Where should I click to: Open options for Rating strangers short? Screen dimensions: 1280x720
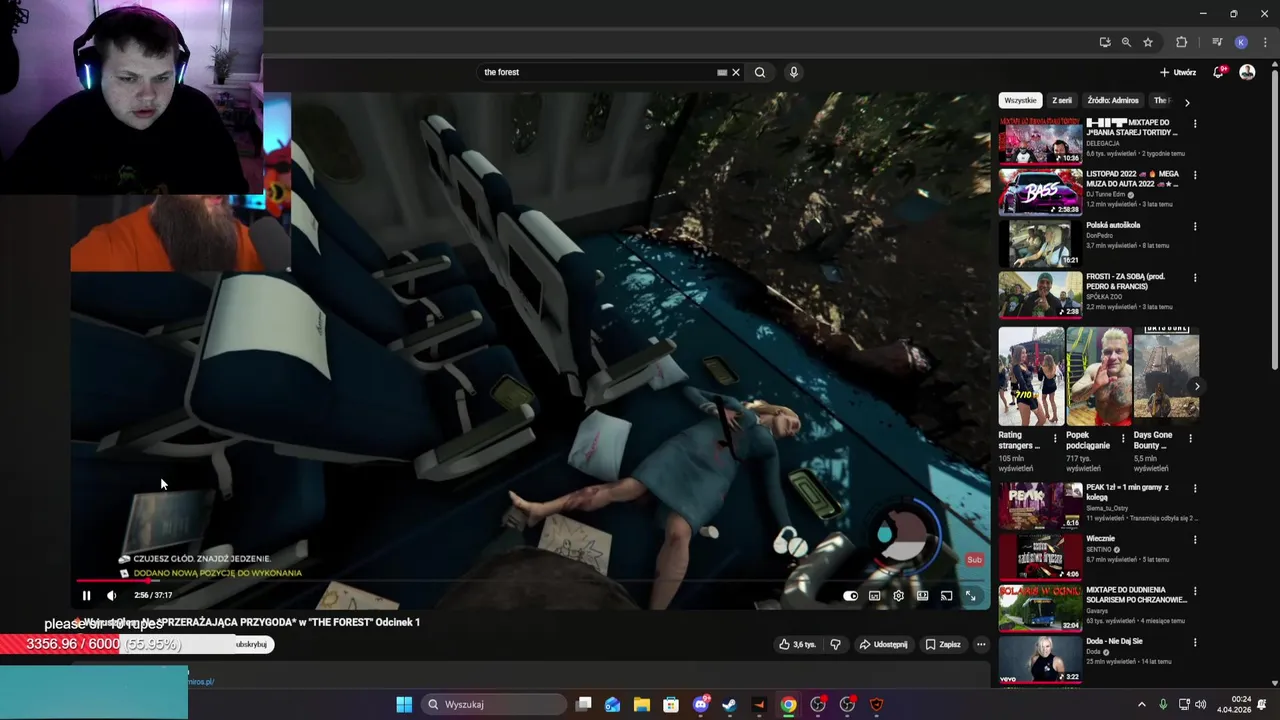1054,438
